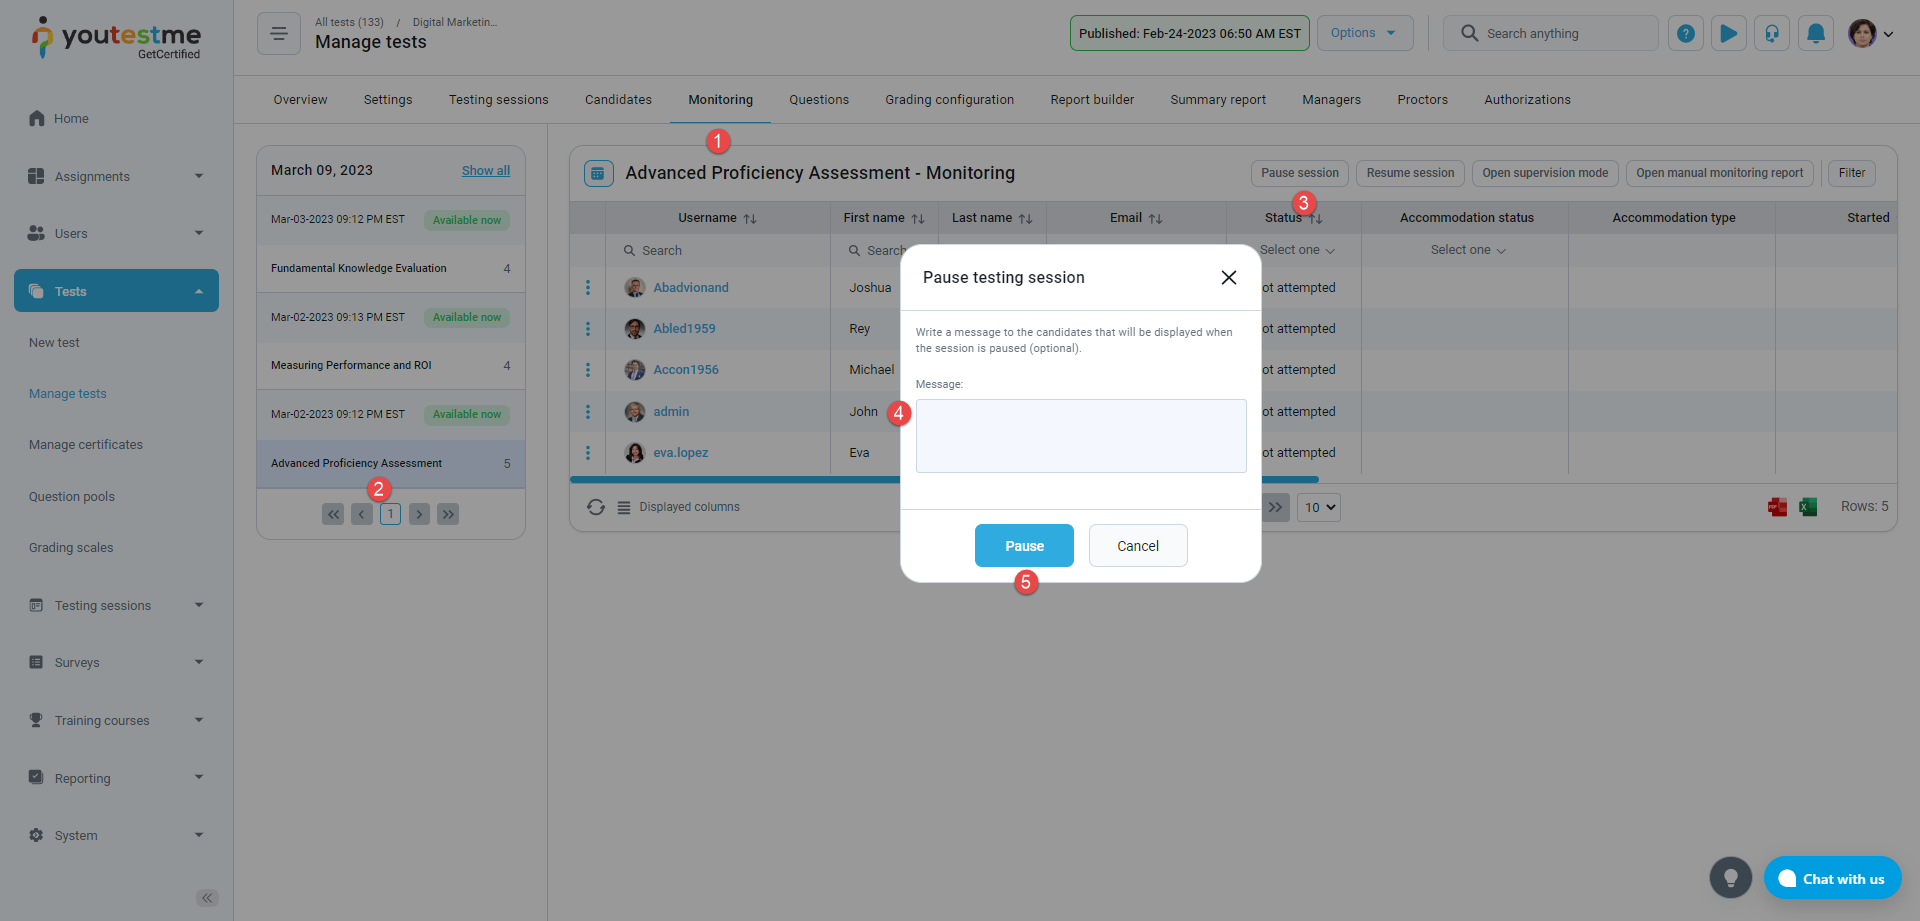This screenshot has height=921, width=1920.
Task: Switch to the Candidates tab
Action: (x=618, y=100)
